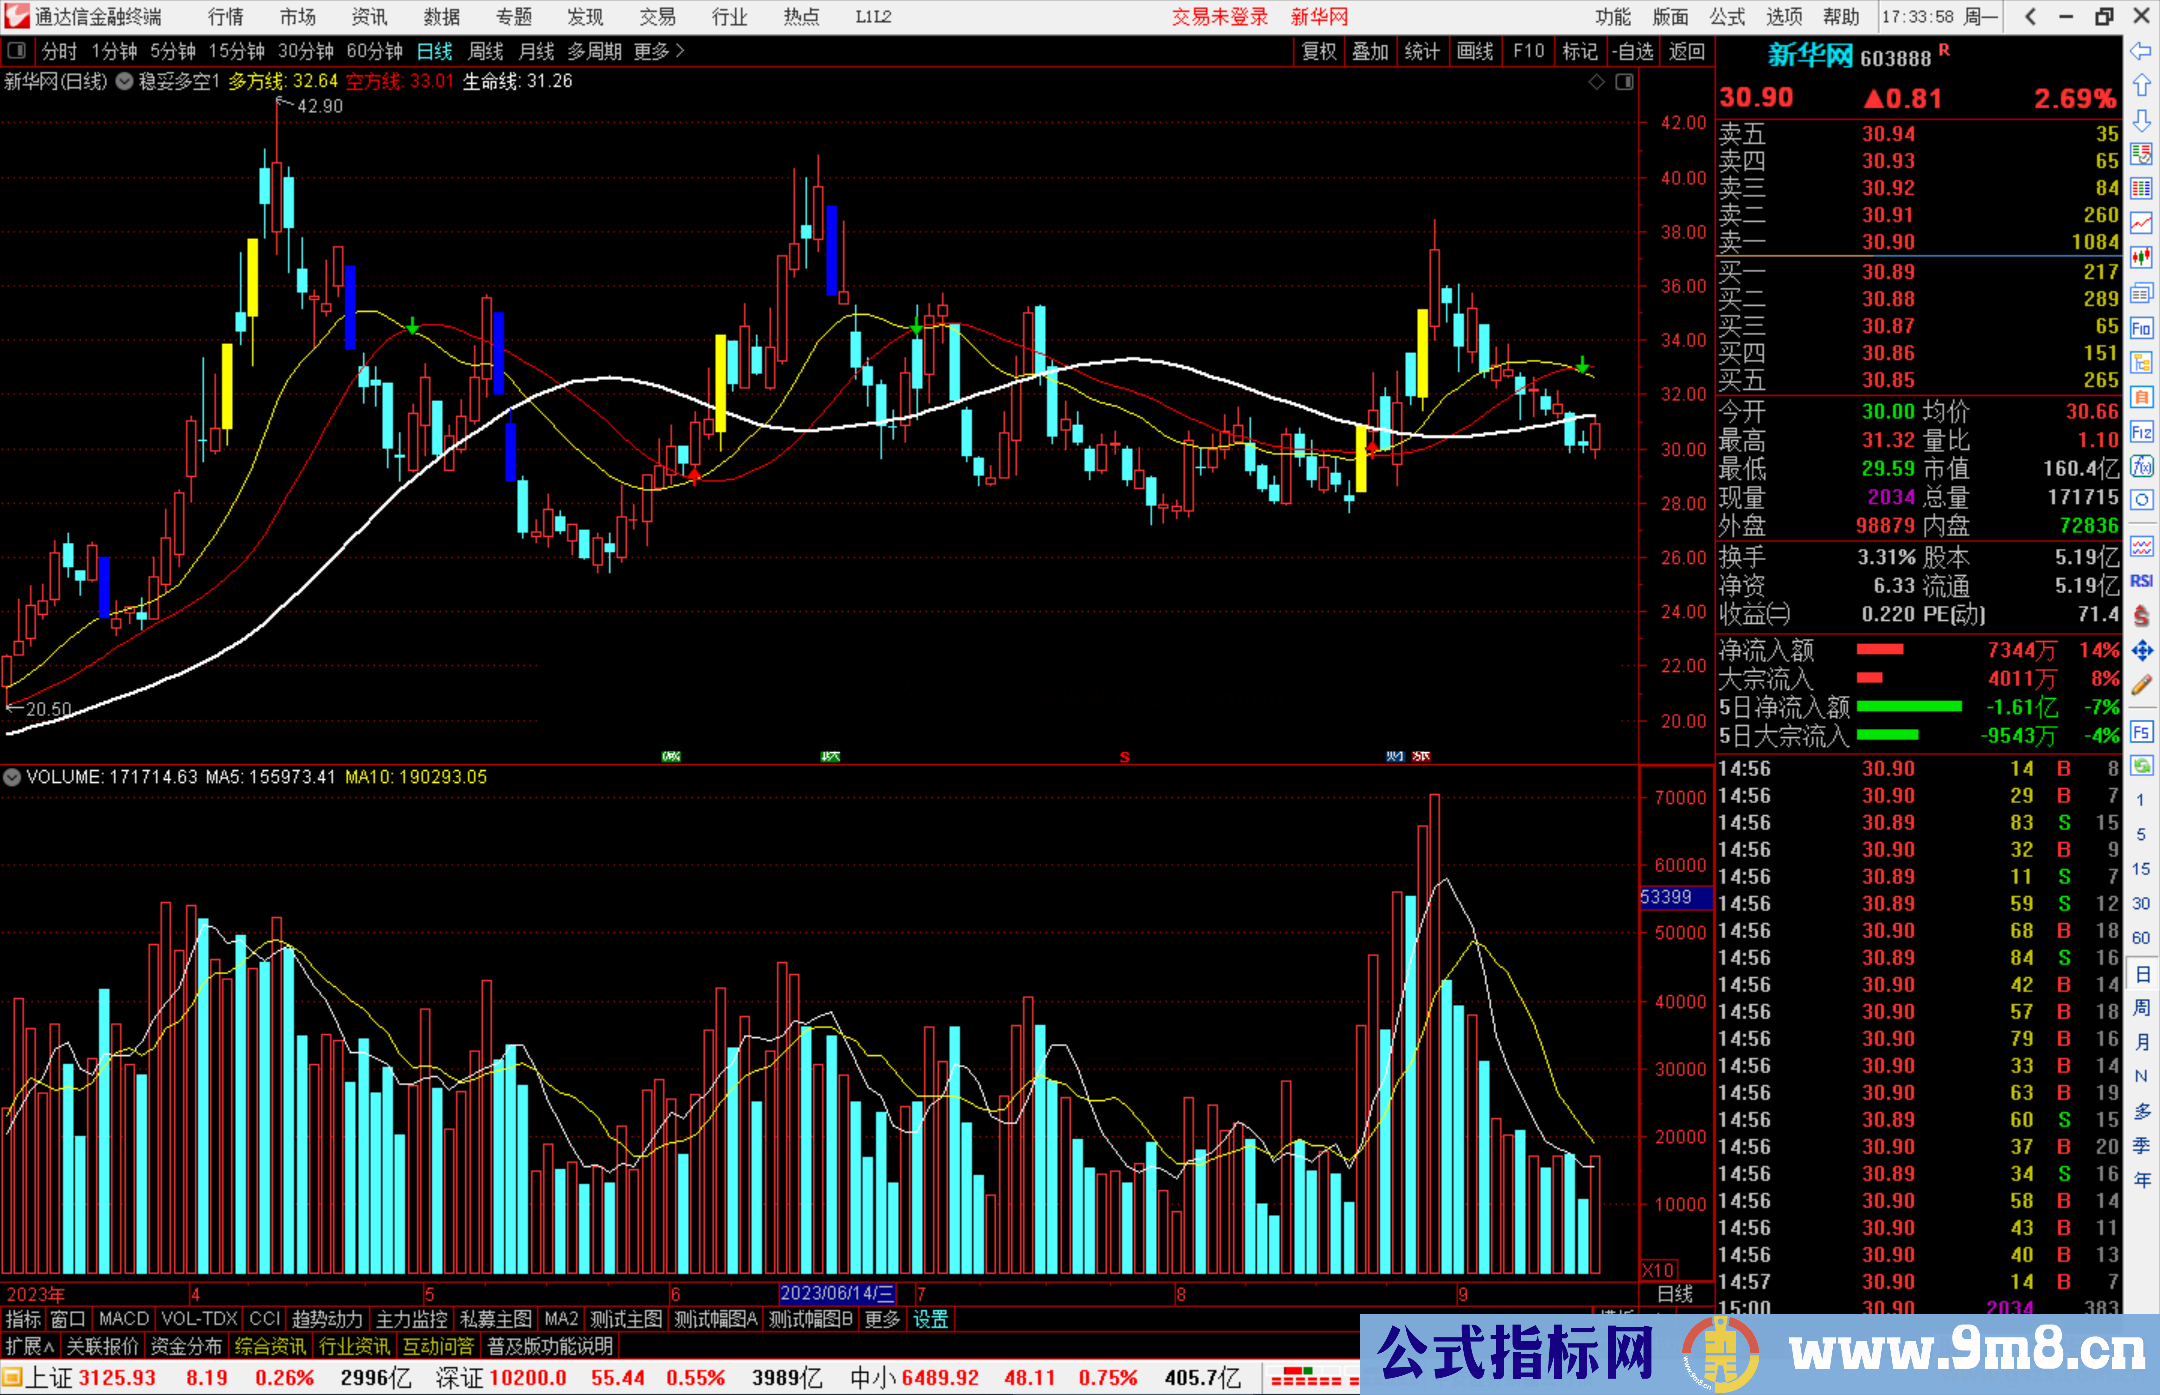Click the RSI indicator sidebar icon

(x=2141, y=581)
